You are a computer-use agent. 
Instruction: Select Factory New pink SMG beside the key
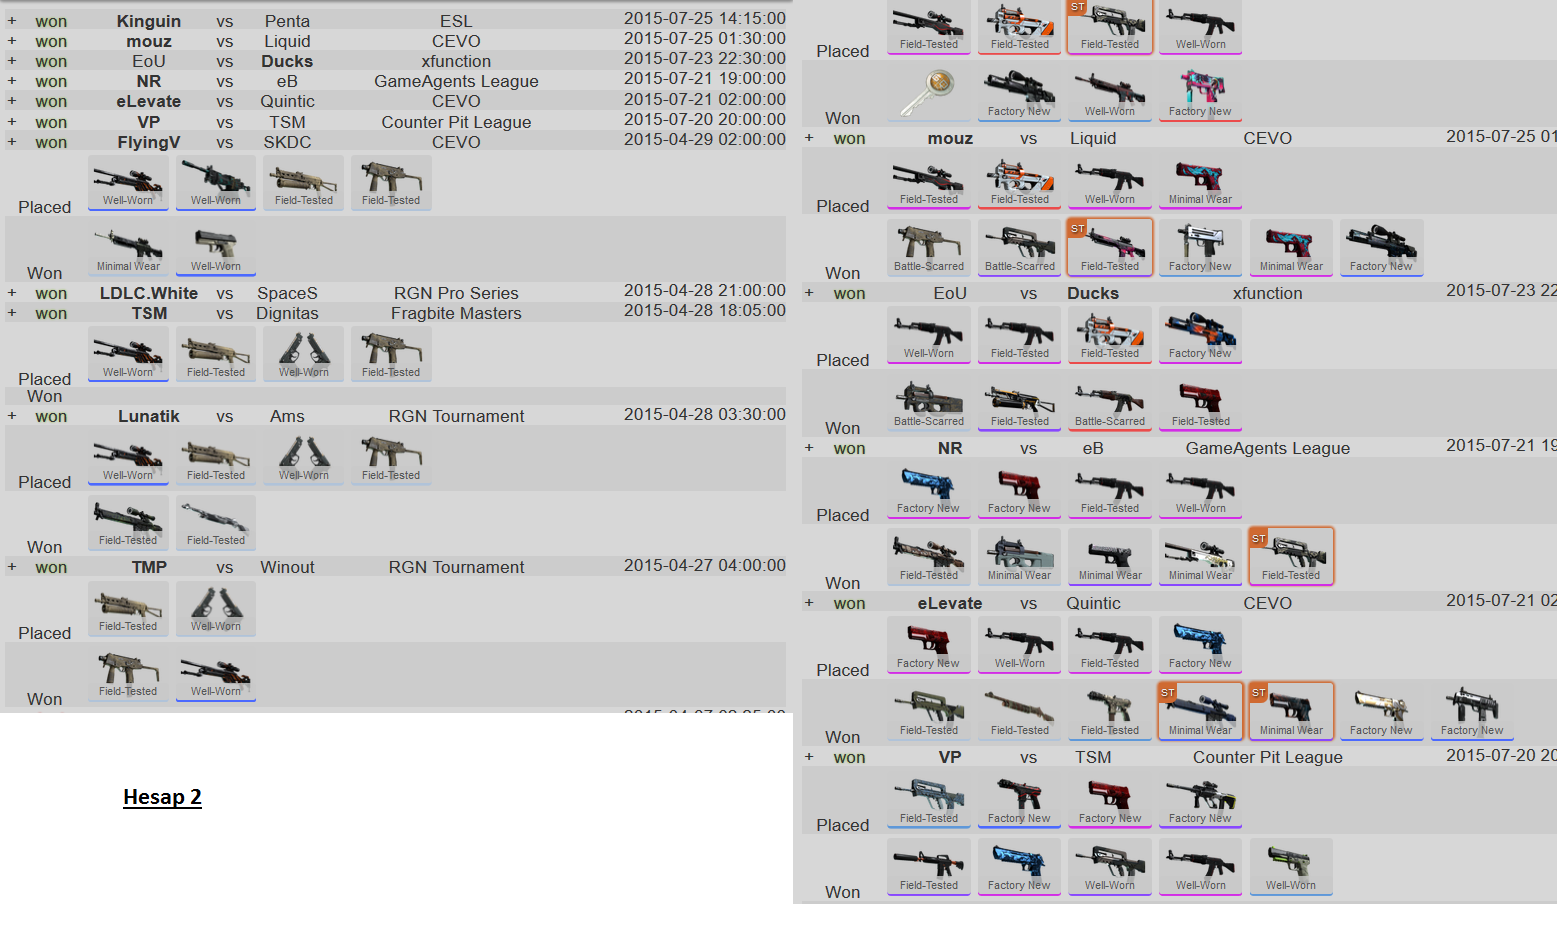tap(1200, 93)
